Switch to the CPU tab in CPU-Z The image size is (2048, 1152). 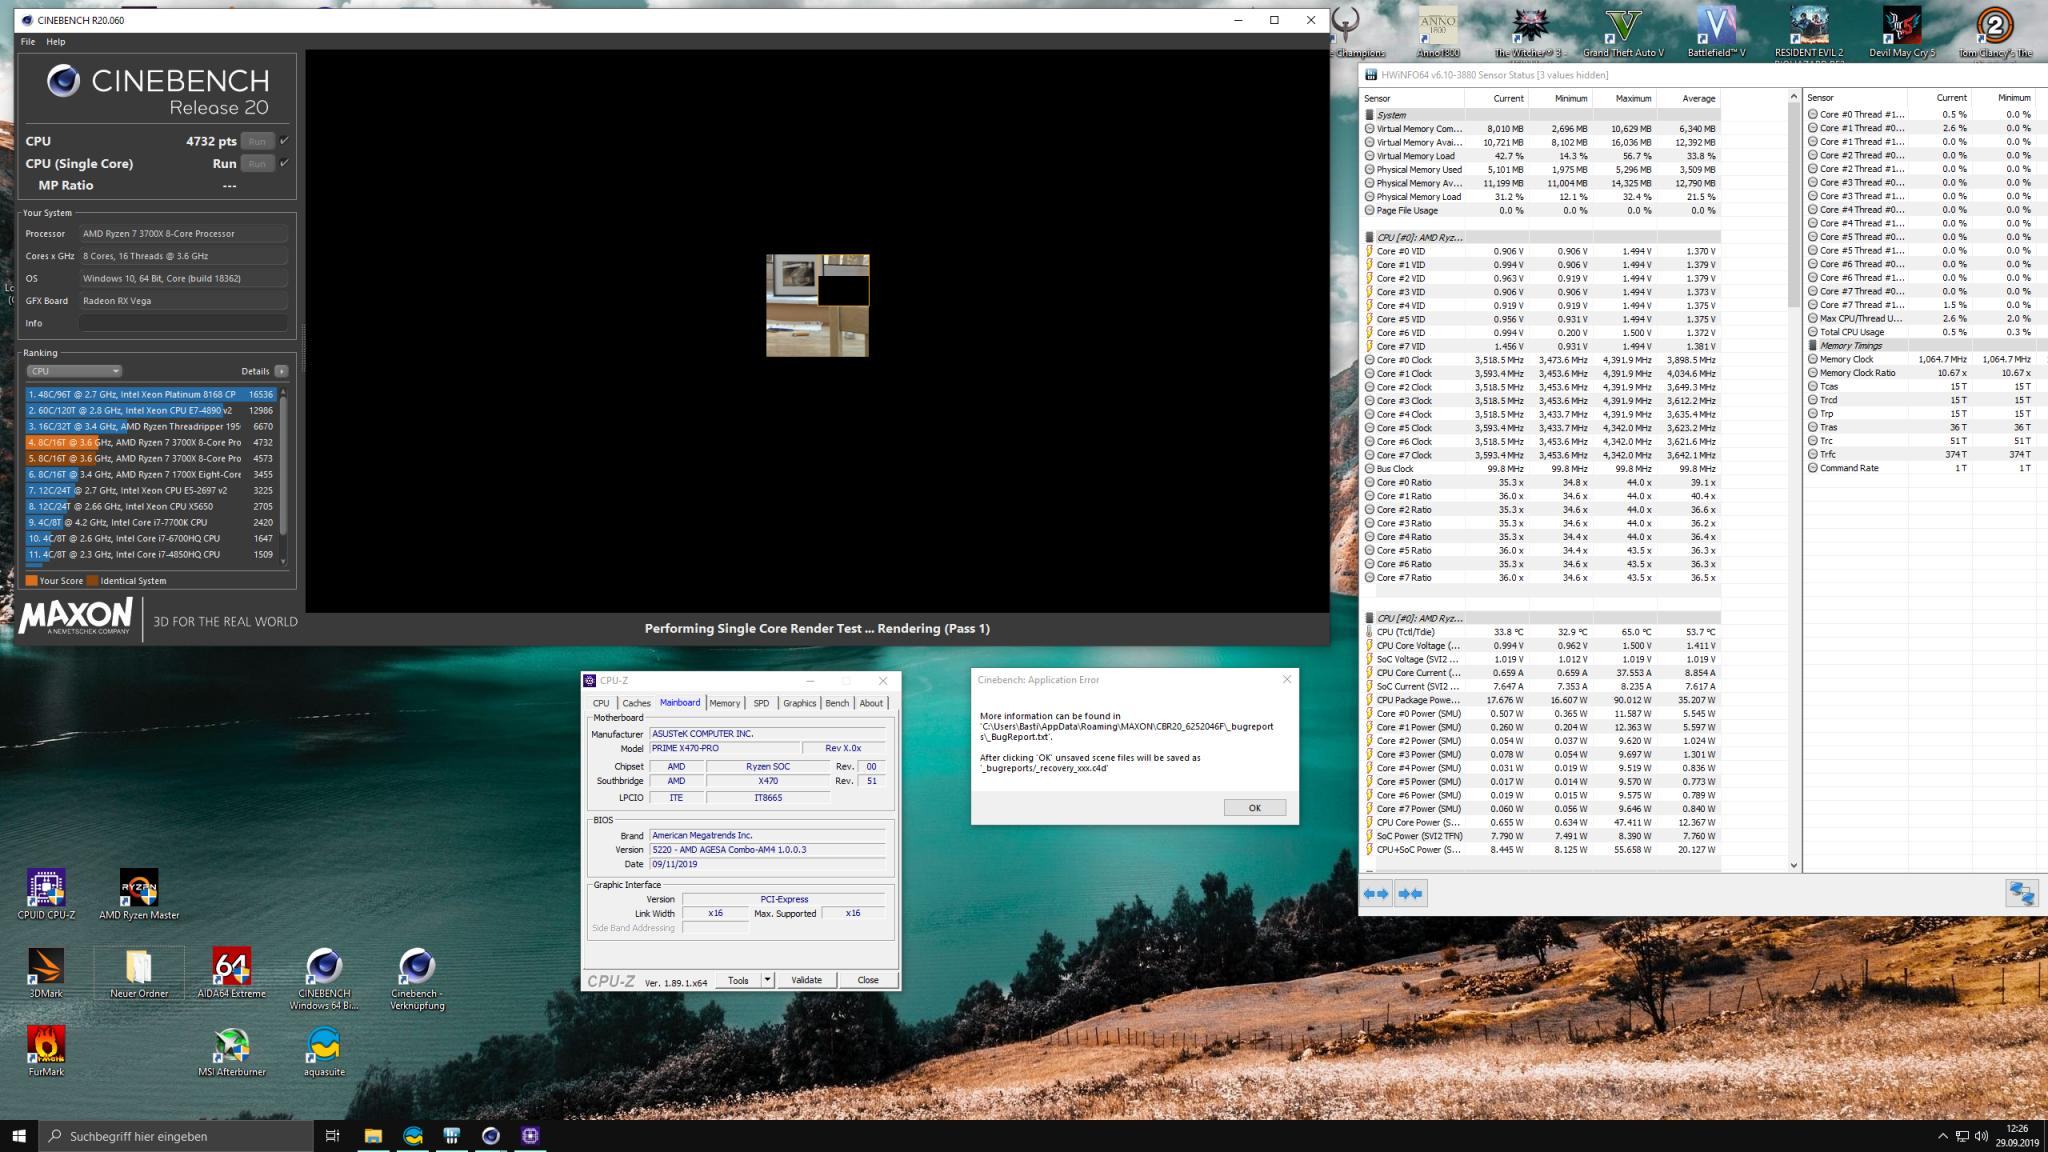tap(601, 703)
